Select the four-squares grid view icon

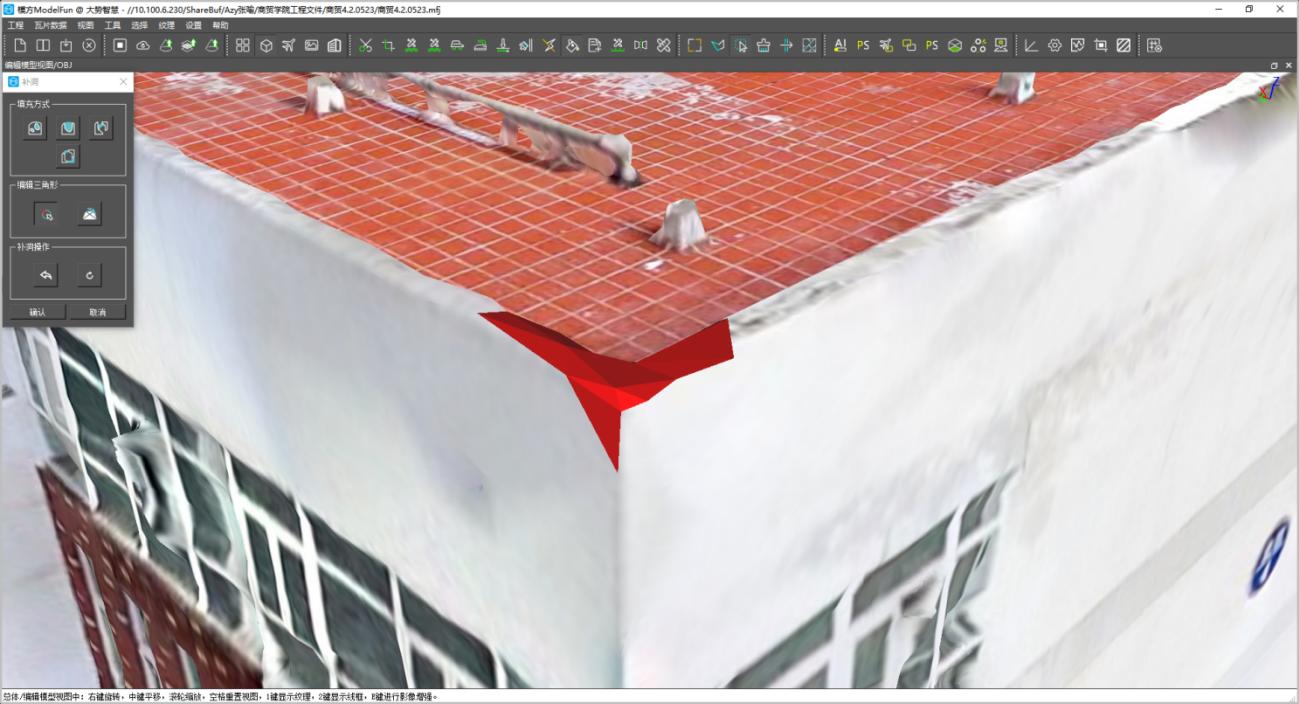243,45
